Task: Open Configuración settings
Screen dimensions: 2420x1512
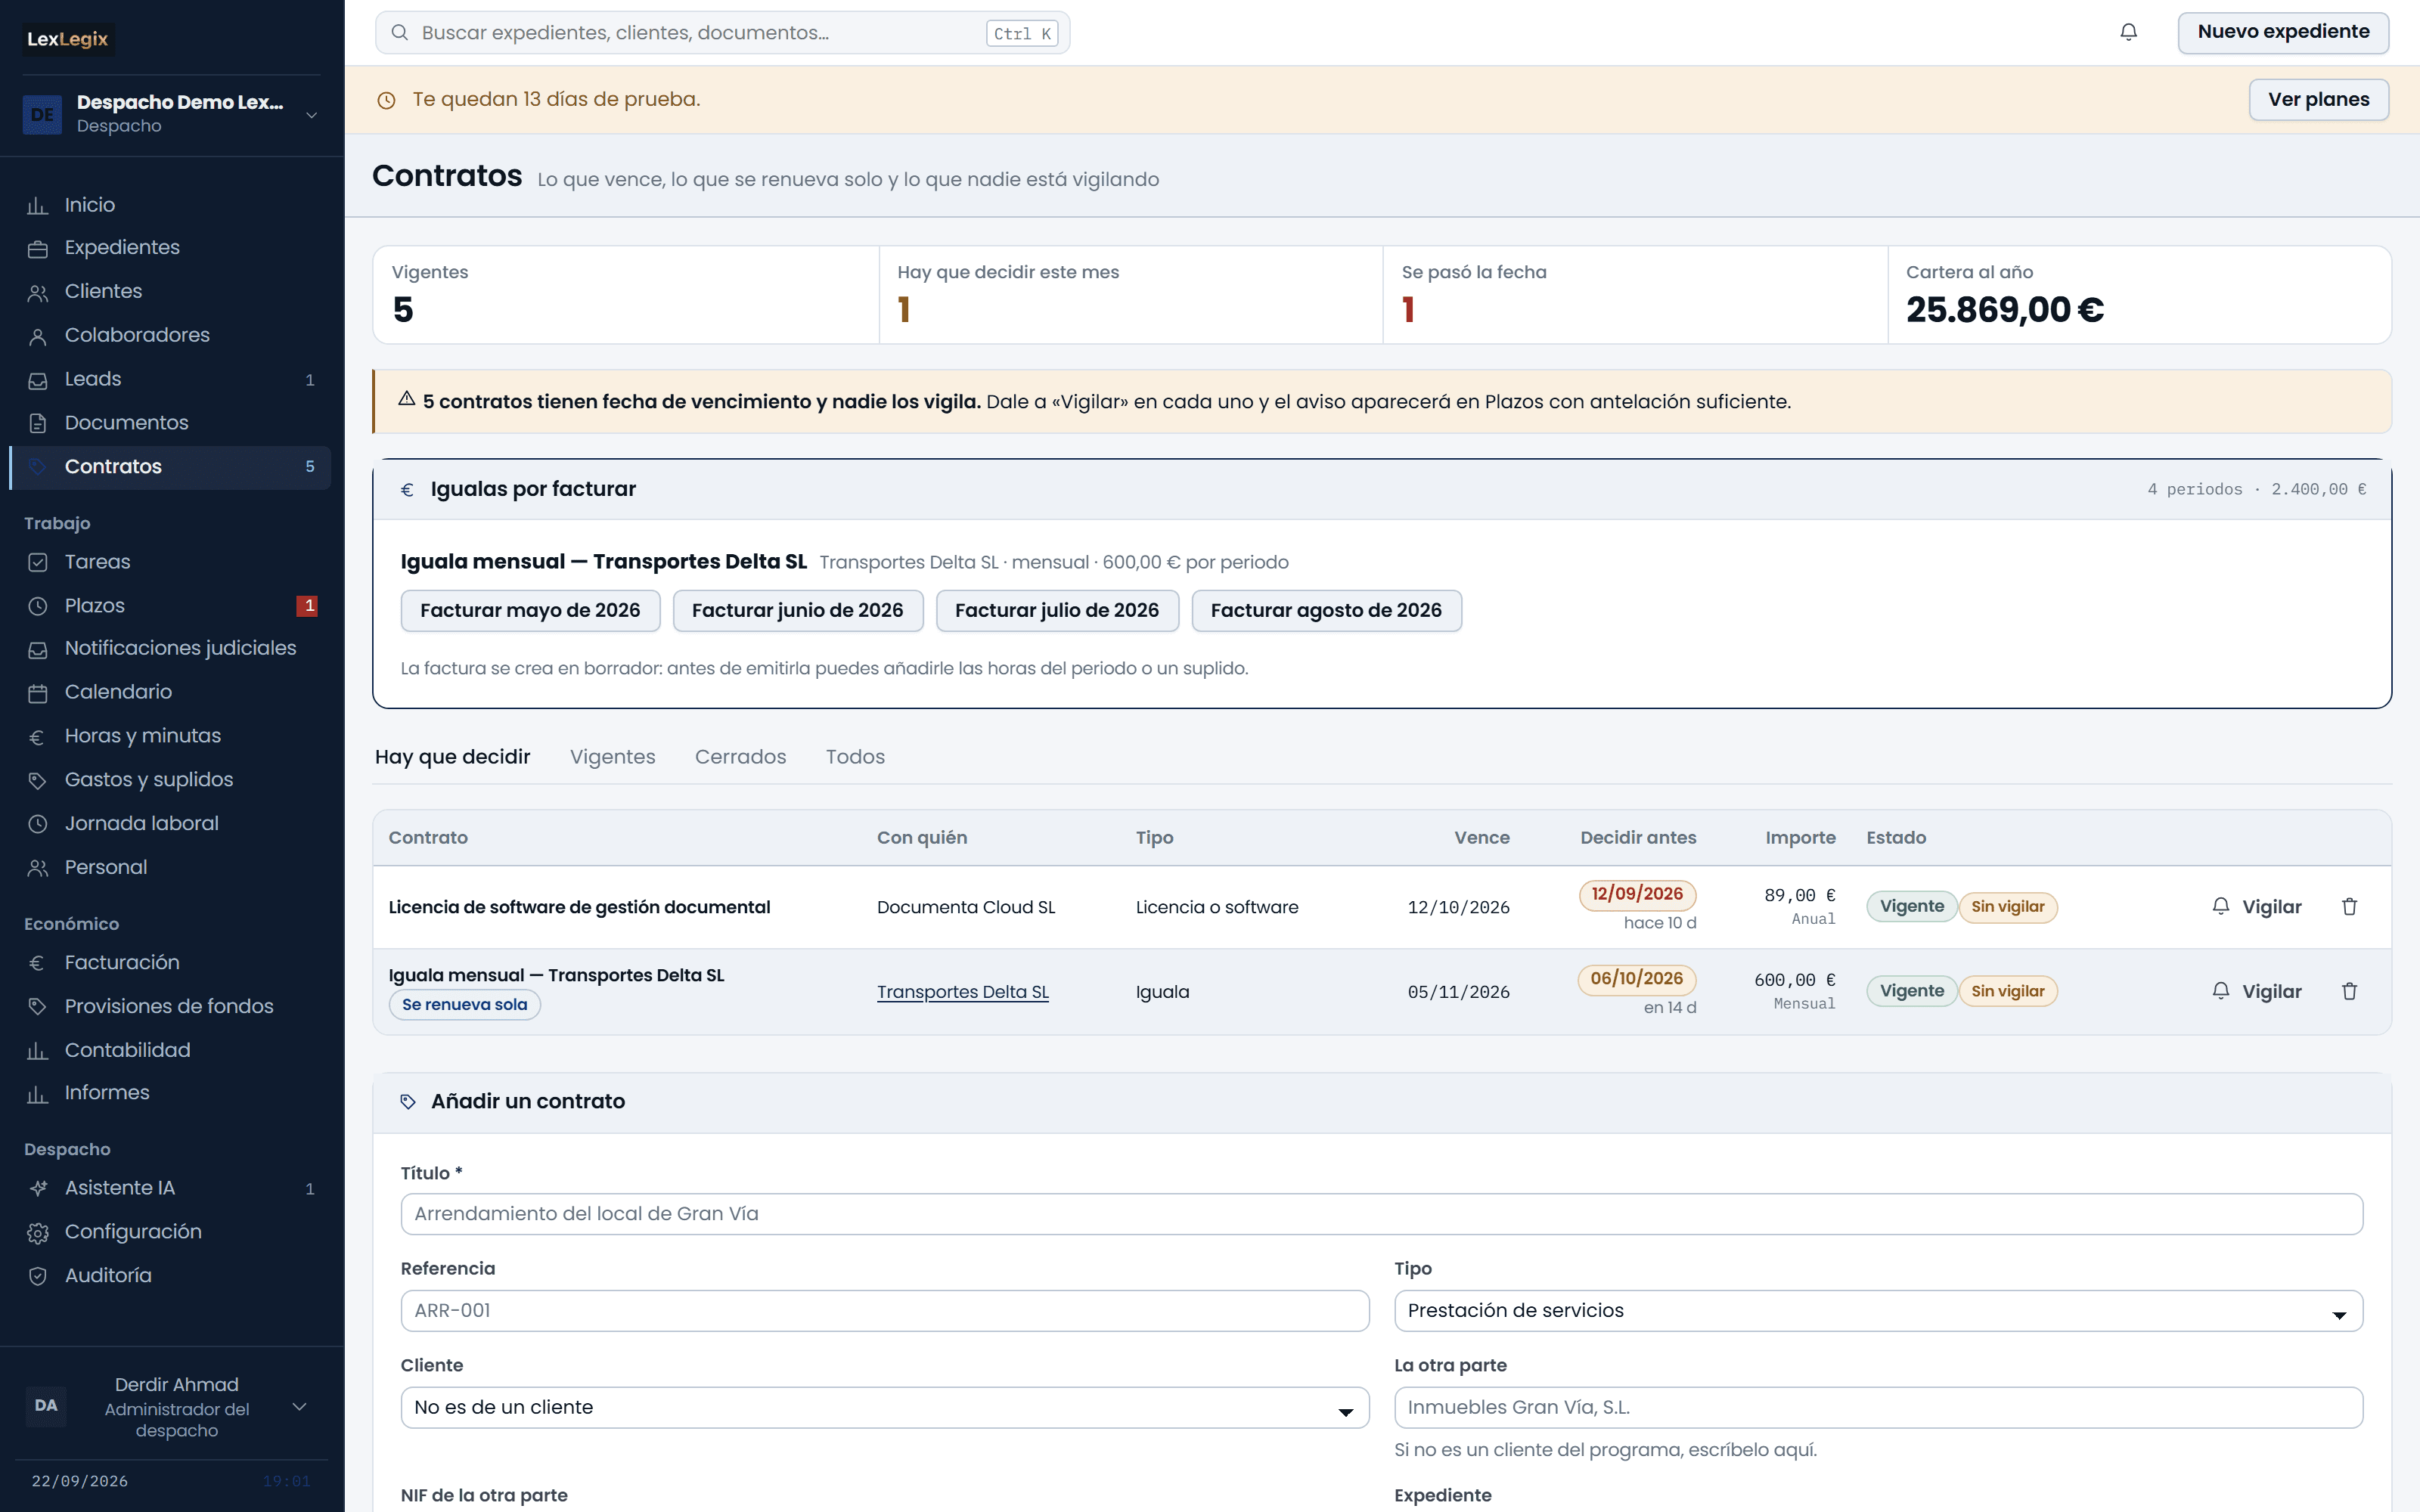Action: [170, 1232]
